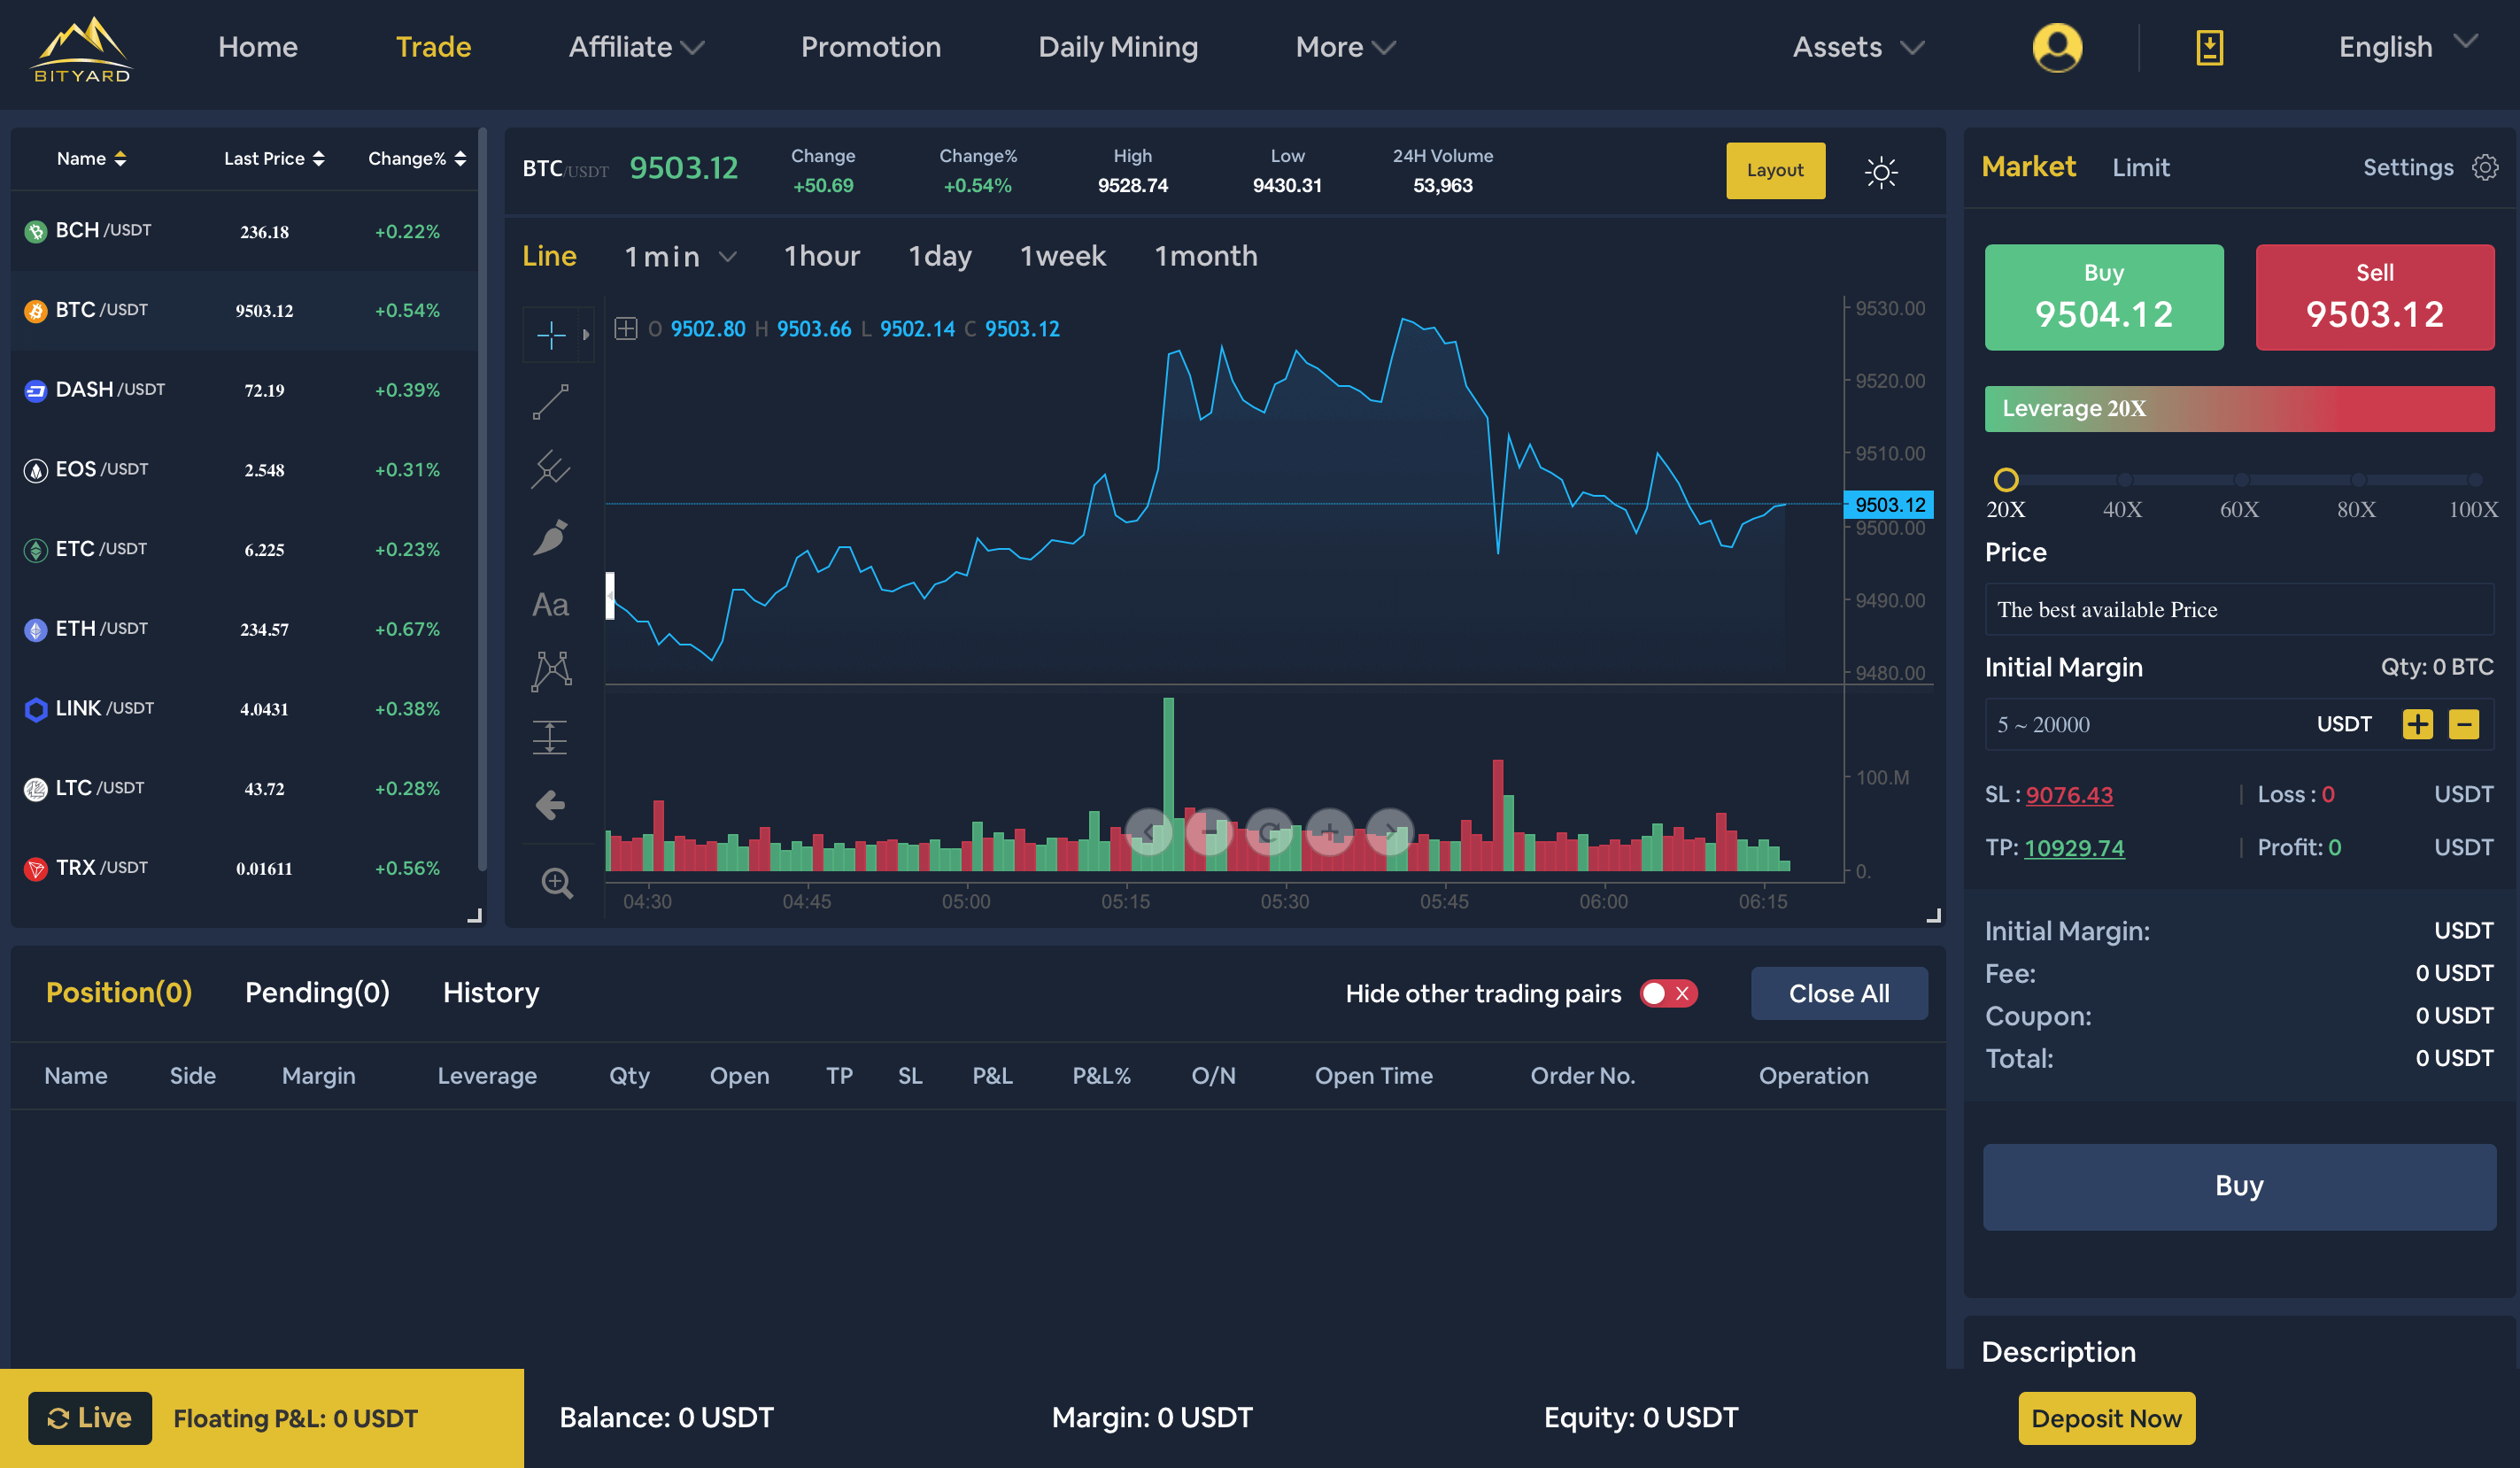Screen dimensions: 2520x1468
Task: Click the OHLC legend expand box icon
Action: click(626, 328)
